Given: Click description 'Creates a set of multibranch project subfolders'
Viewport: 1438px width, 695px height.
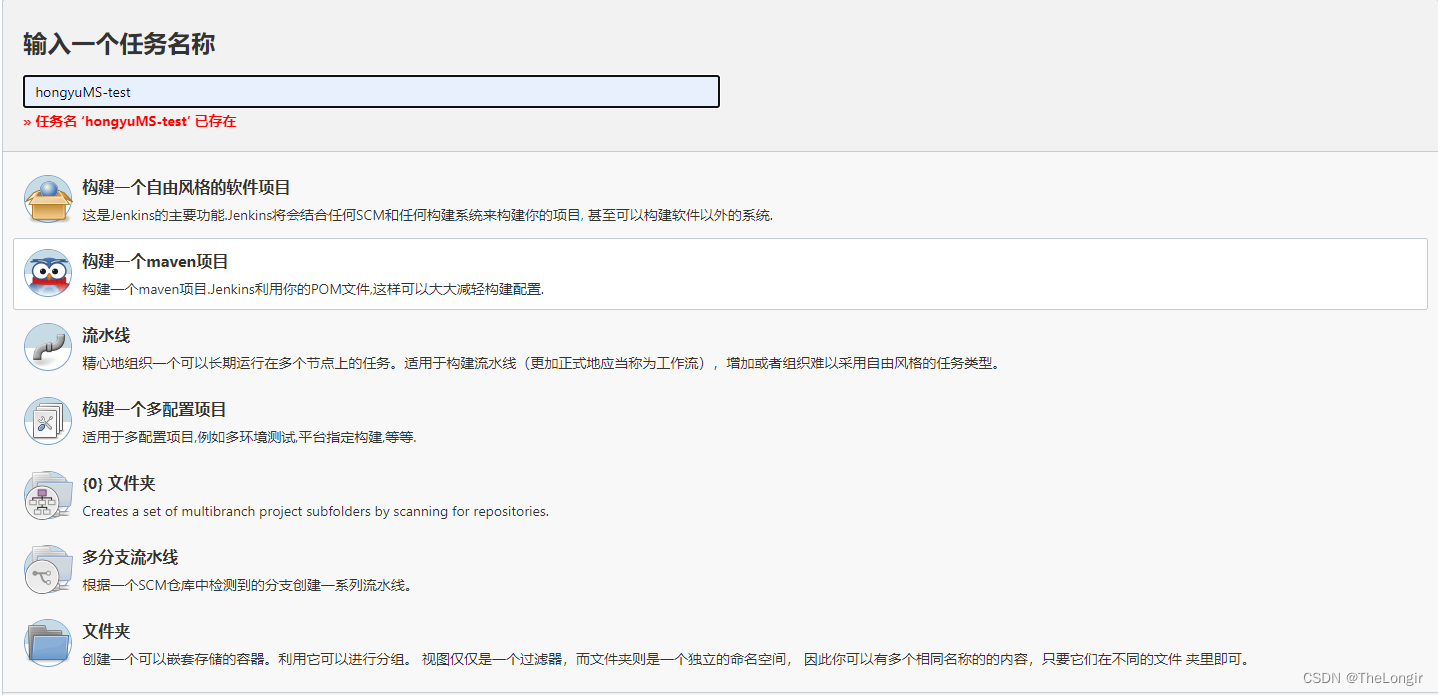Looking at the screenshot, I should click(315, 511).
